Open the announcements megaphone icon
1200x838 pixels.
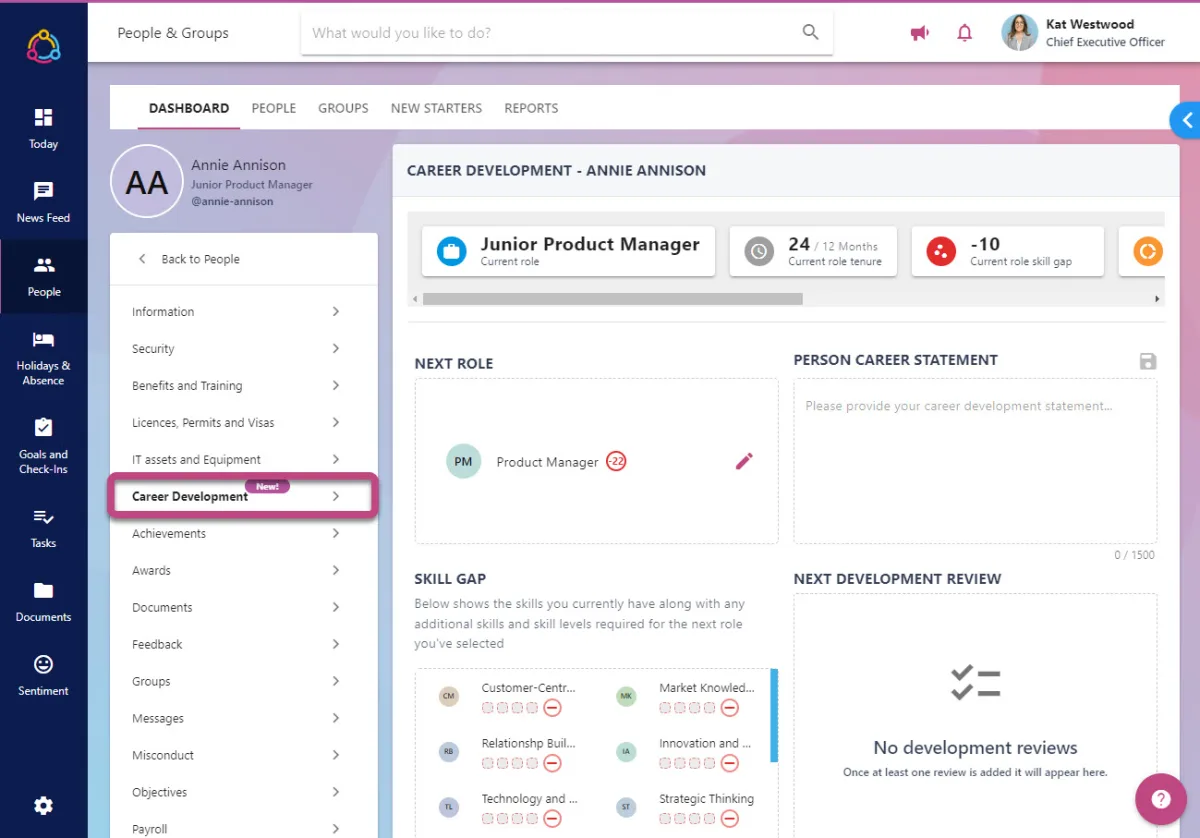pyautogui.click(x=919, y=33)
